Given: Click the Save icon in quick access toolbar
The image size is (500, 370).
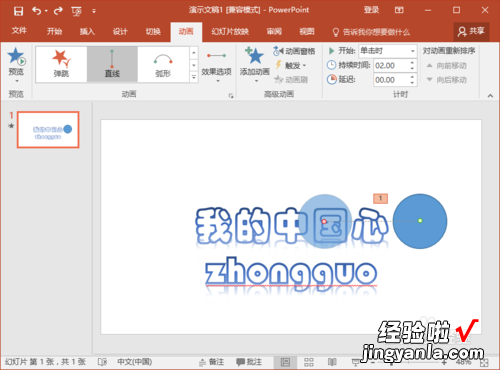Looking at the screenshot, I should coord(18,11).
